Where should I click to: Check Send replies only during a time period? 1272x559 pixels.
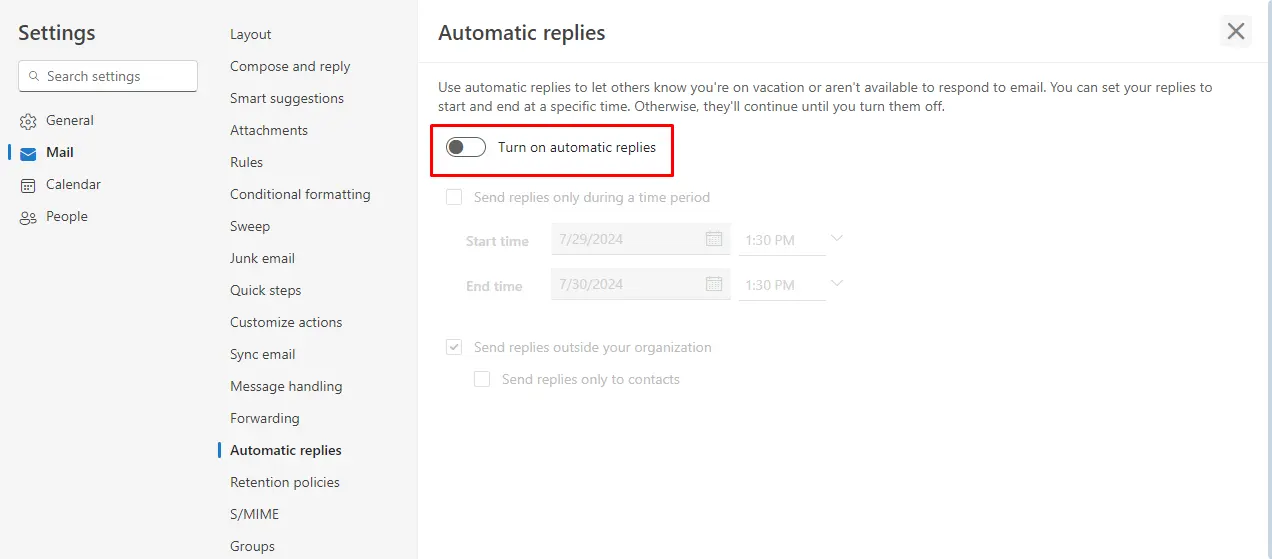coord(454,197)
